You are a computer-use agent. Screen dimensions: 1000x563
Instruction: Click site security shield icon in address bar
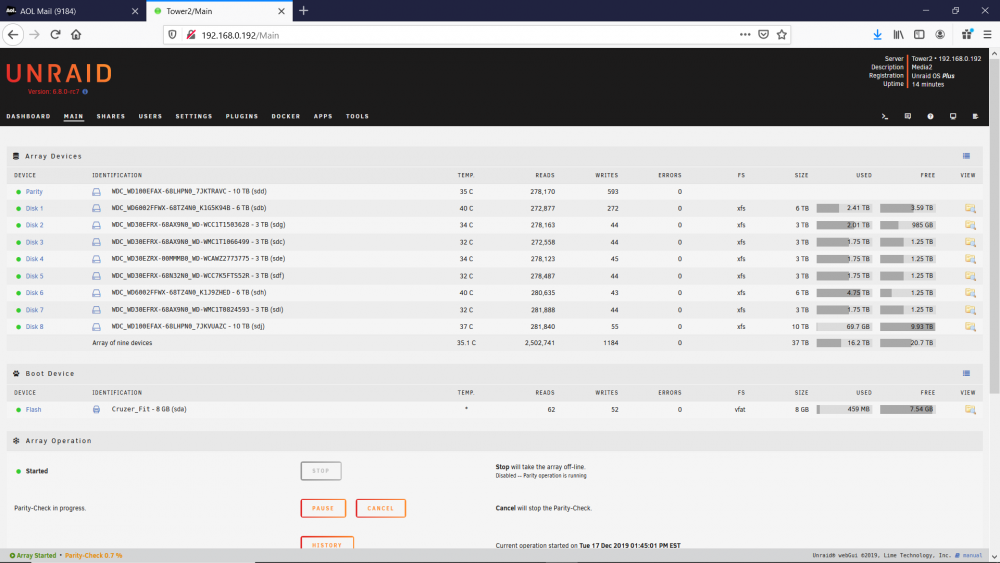pos(172,35)
